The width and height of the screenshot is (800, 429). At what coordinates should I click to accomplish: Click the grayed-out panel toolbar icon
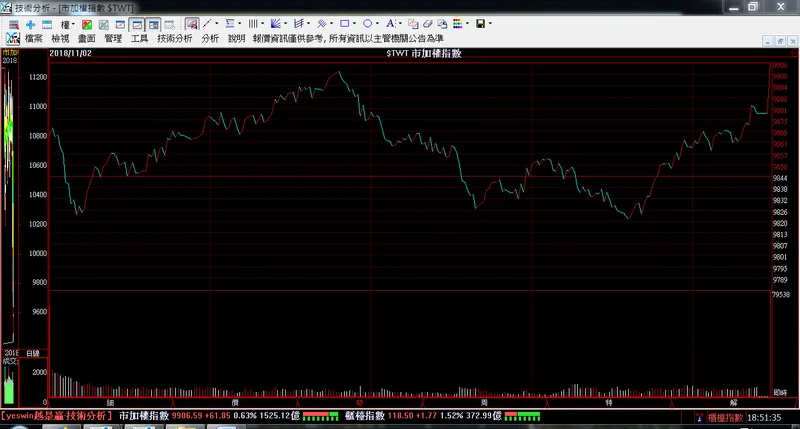[x=169, y=24]
